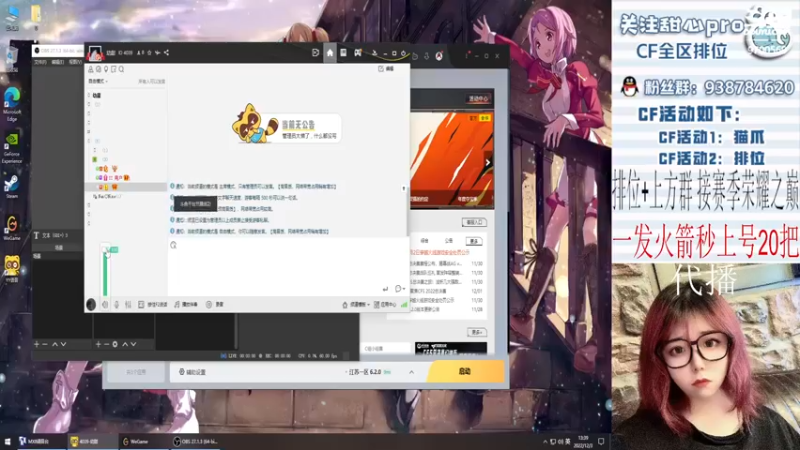Open source properties gear in OBS
Image resolution: width=800 pixels, height=450 pixels.
coord(115,344)
